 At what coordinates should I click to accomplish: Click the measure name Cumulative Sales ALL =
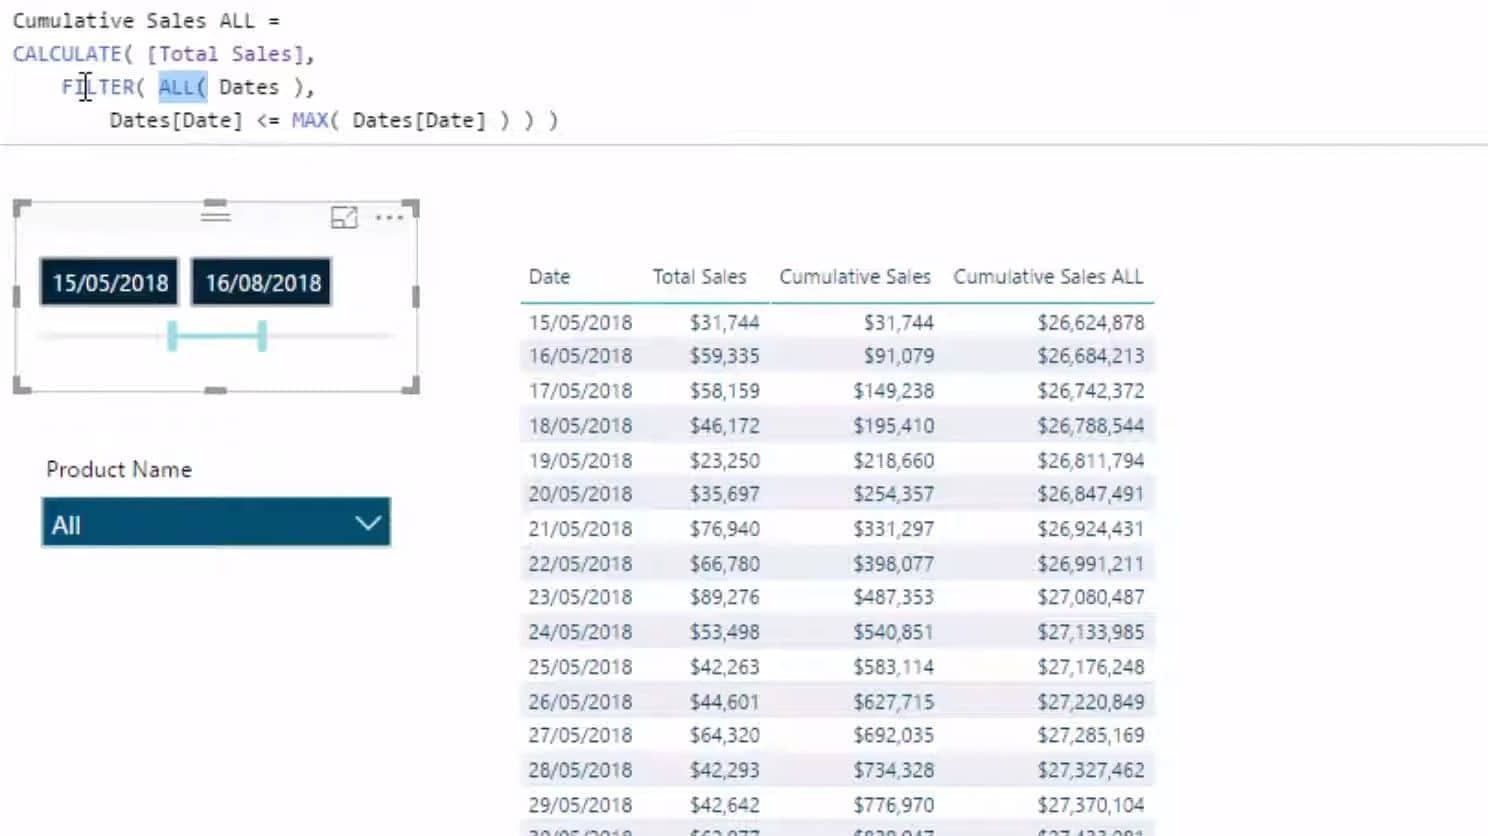(146, 20)
